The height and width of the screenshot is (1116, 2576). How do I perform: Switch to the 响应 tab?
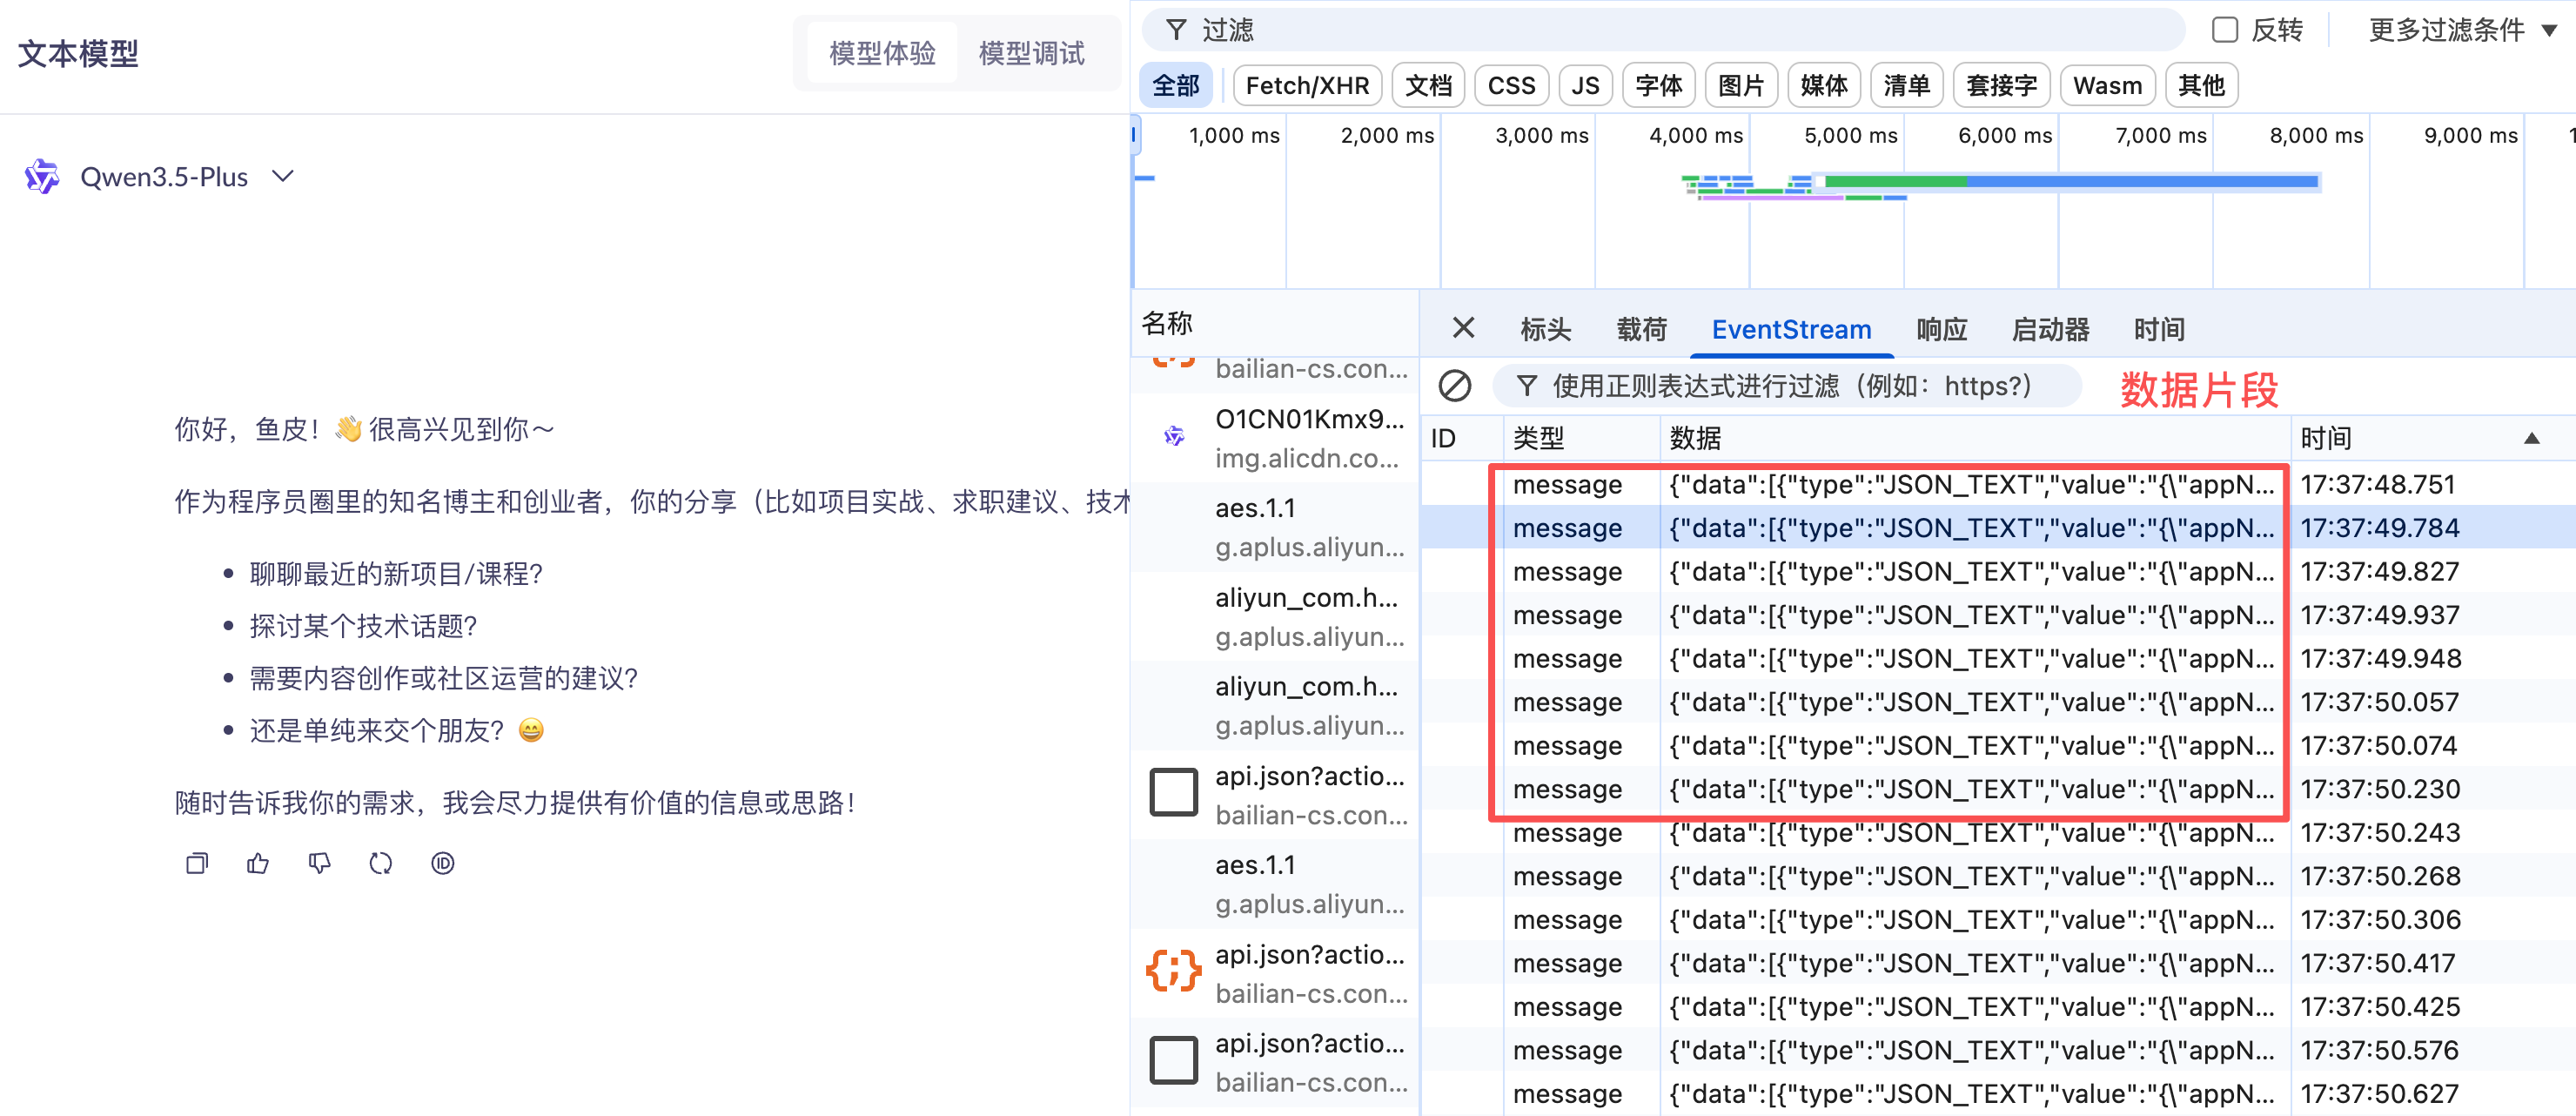(x=1941, y=329)
